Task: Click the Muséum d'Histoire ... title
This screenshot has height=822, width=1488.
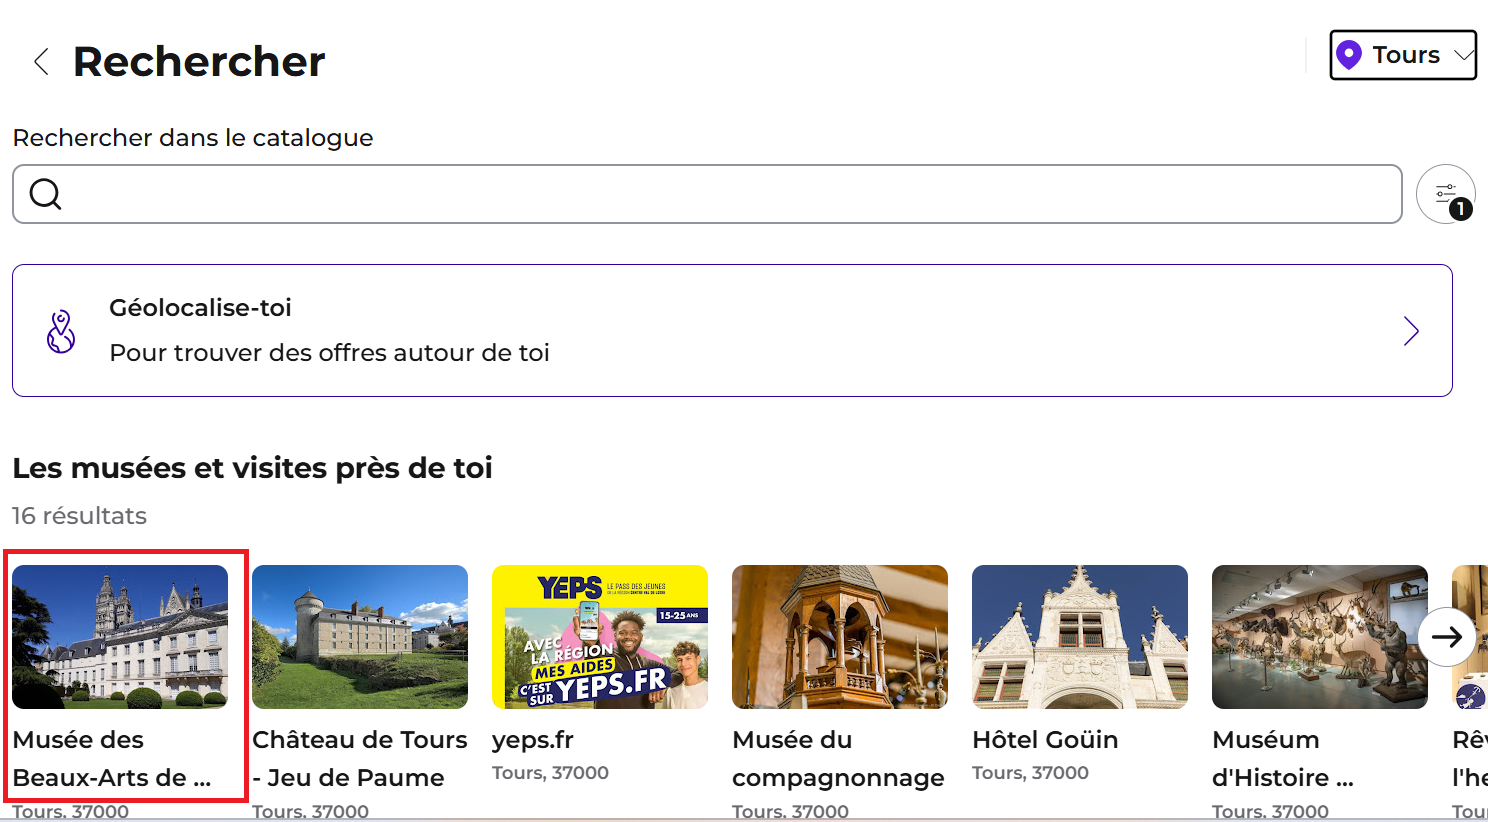Action: point(1283,759)
